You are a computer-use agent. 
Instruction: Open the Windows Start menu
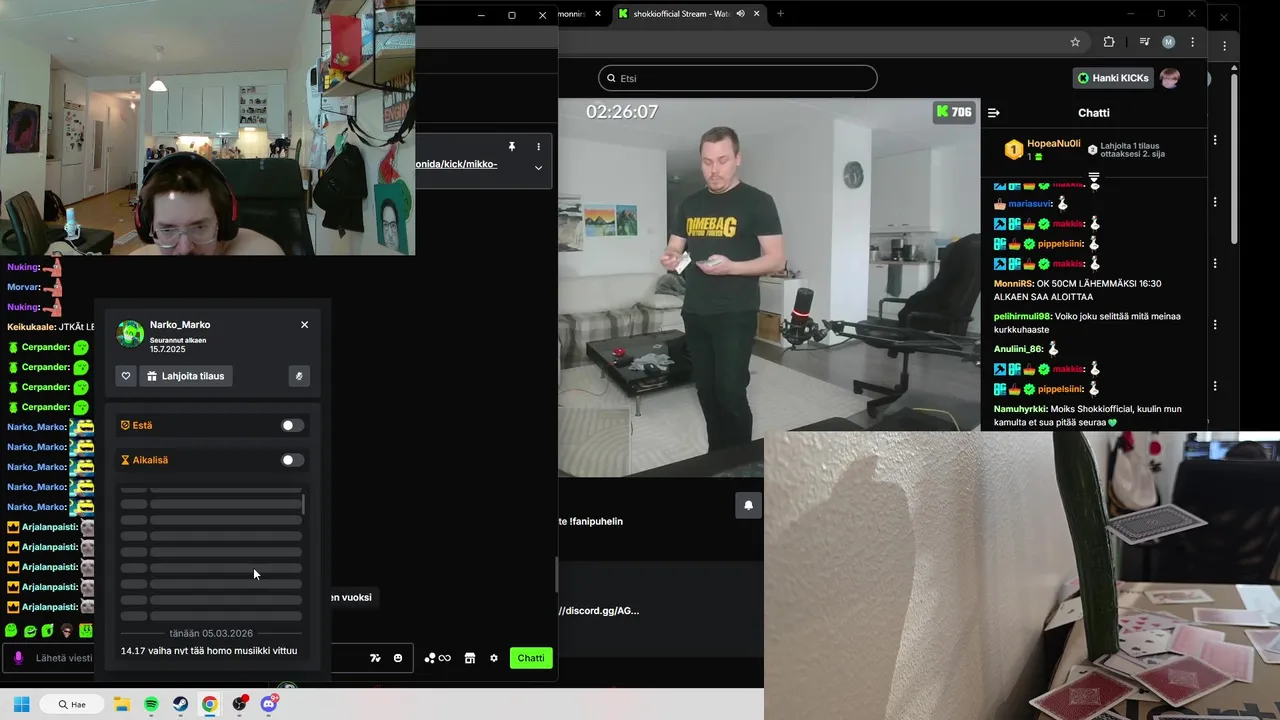(21, 704)
